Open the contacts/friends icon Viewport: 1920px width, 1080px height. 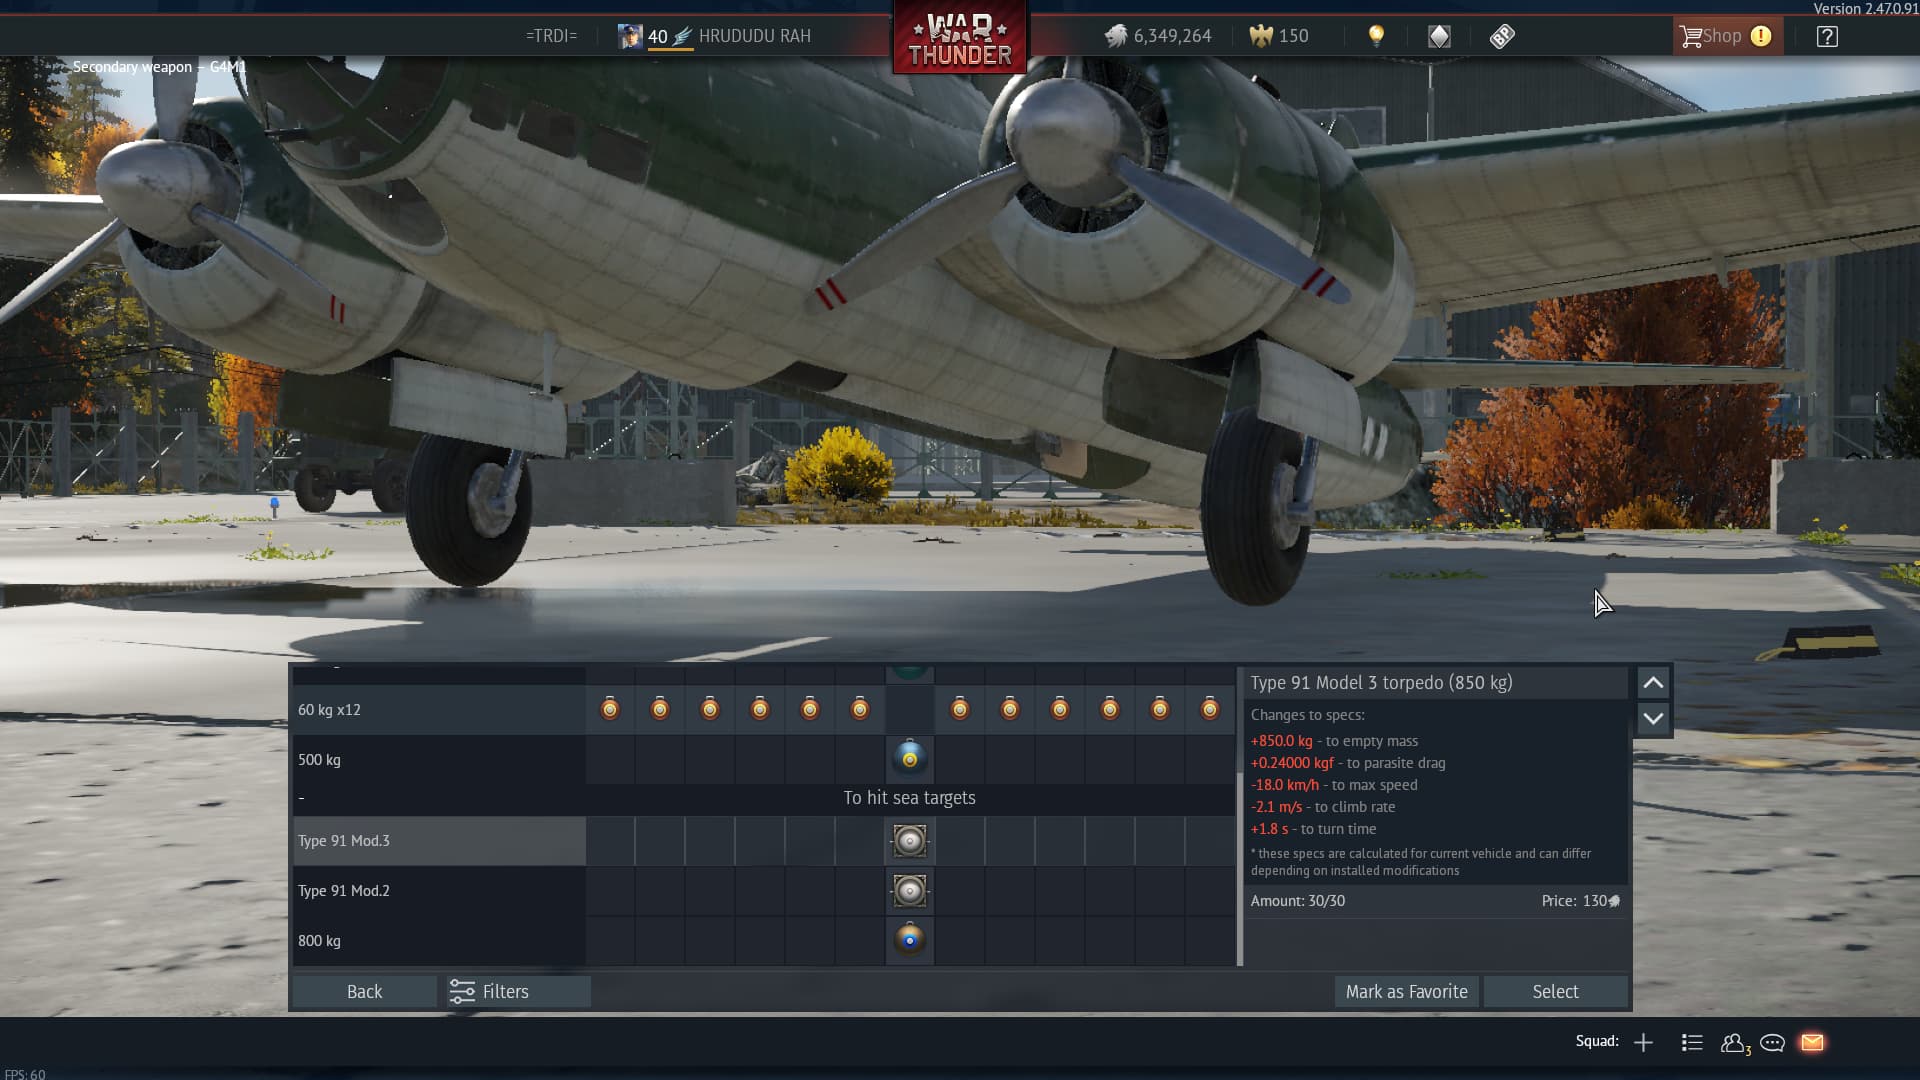(x=1735, y=1043)
